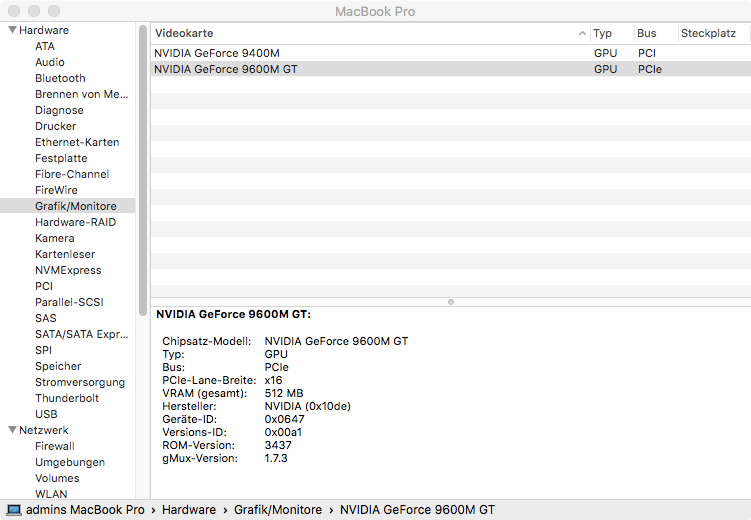The width and height of the screenshot is (751, 520).
Task: Click the split pane divider handle dot
Action: (451, 302)
